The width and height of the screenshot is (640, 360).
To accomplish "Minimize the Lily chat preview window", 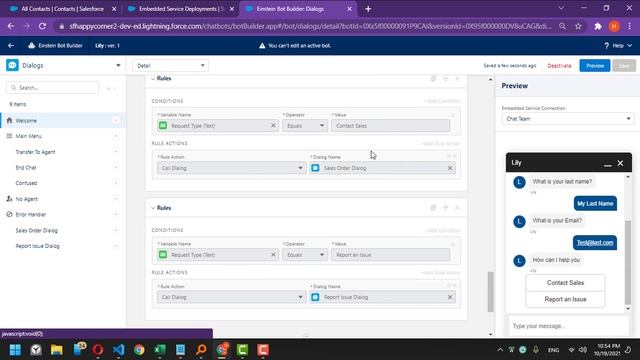I will click(x=607, y=163).
